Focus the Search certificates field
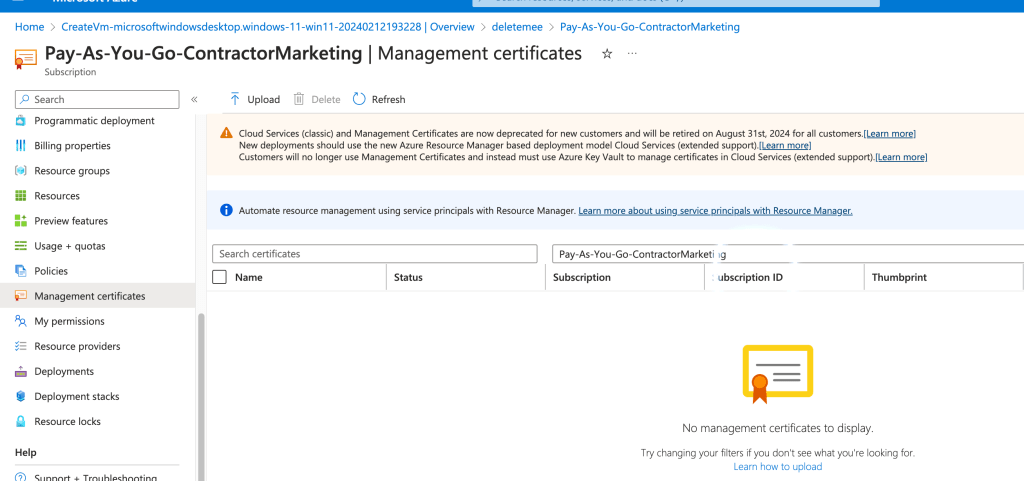Screen dimensions: 1024x481 pos(375,254)
